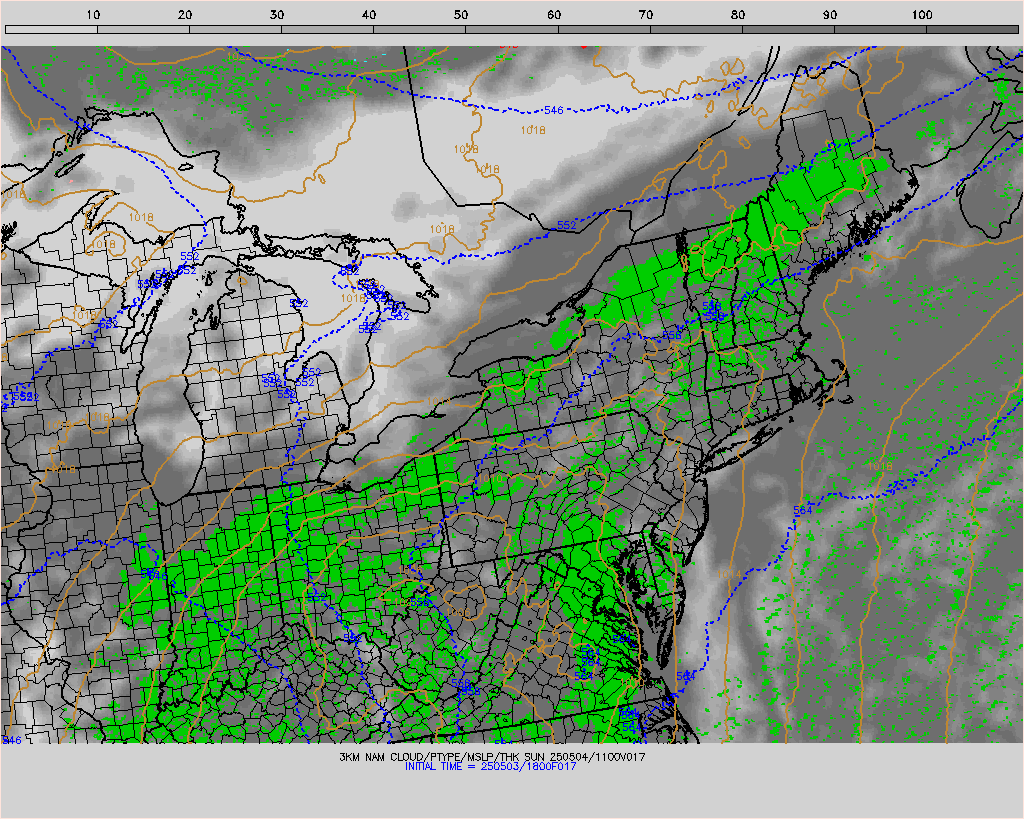Pick the legend segment between 90 and 100
The image size is (1024, 819).
(880, 29)
